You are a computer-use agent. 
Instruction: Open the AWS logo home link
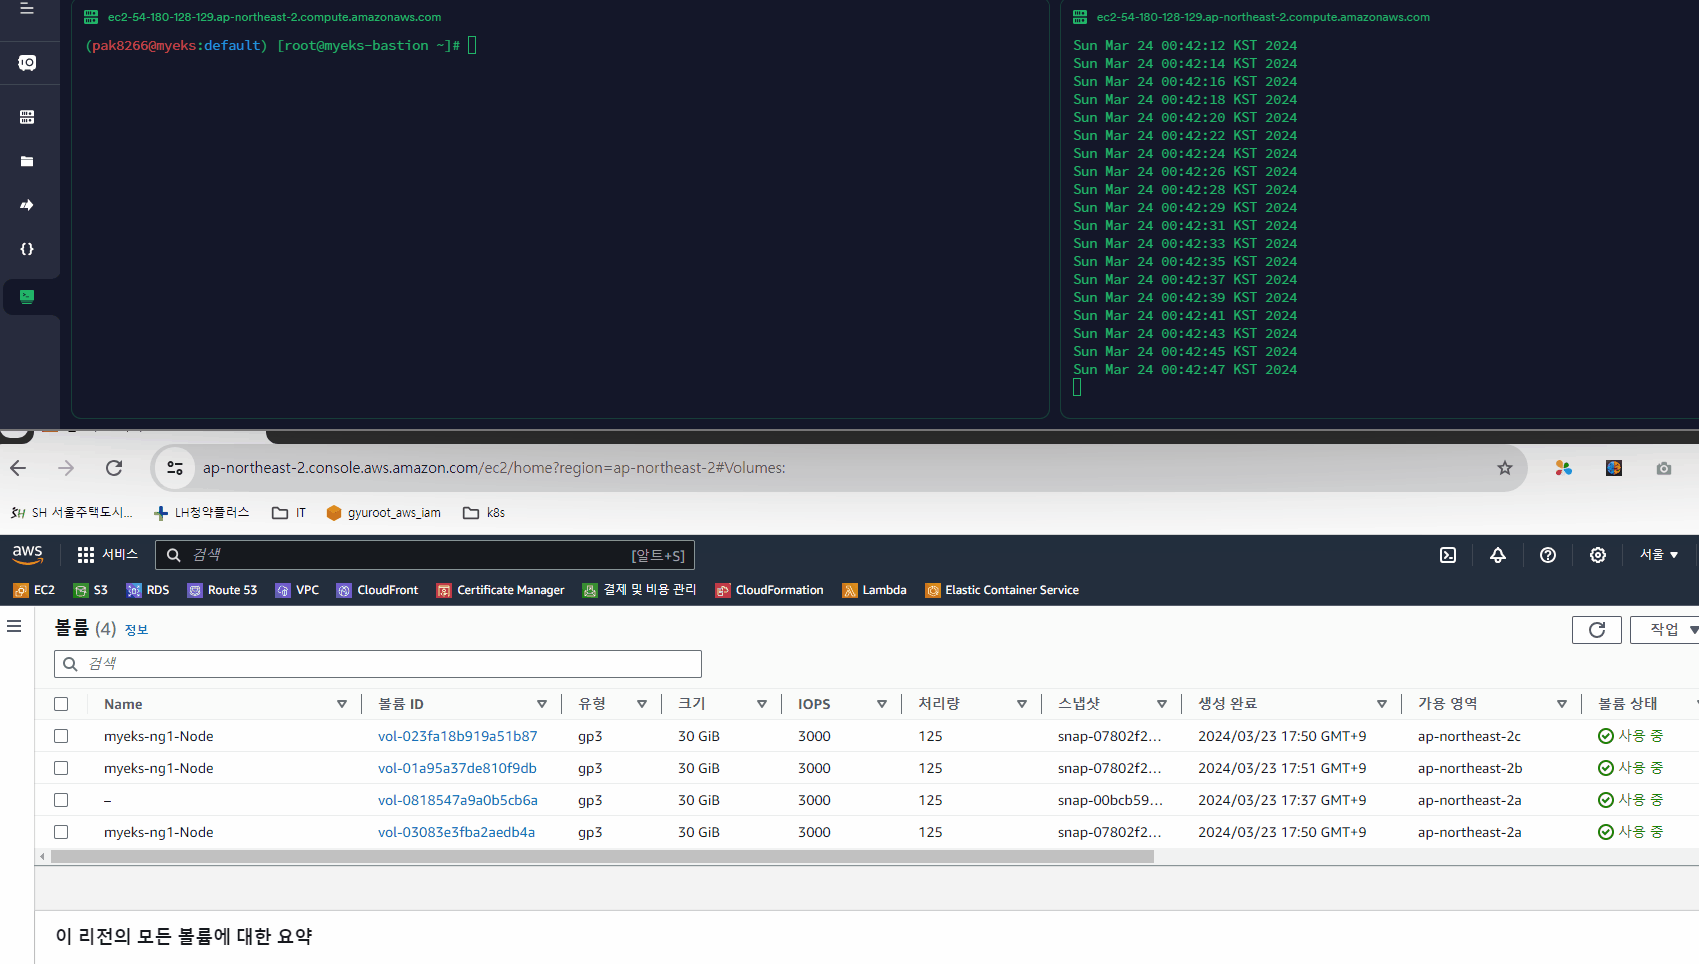click(27, 554)
